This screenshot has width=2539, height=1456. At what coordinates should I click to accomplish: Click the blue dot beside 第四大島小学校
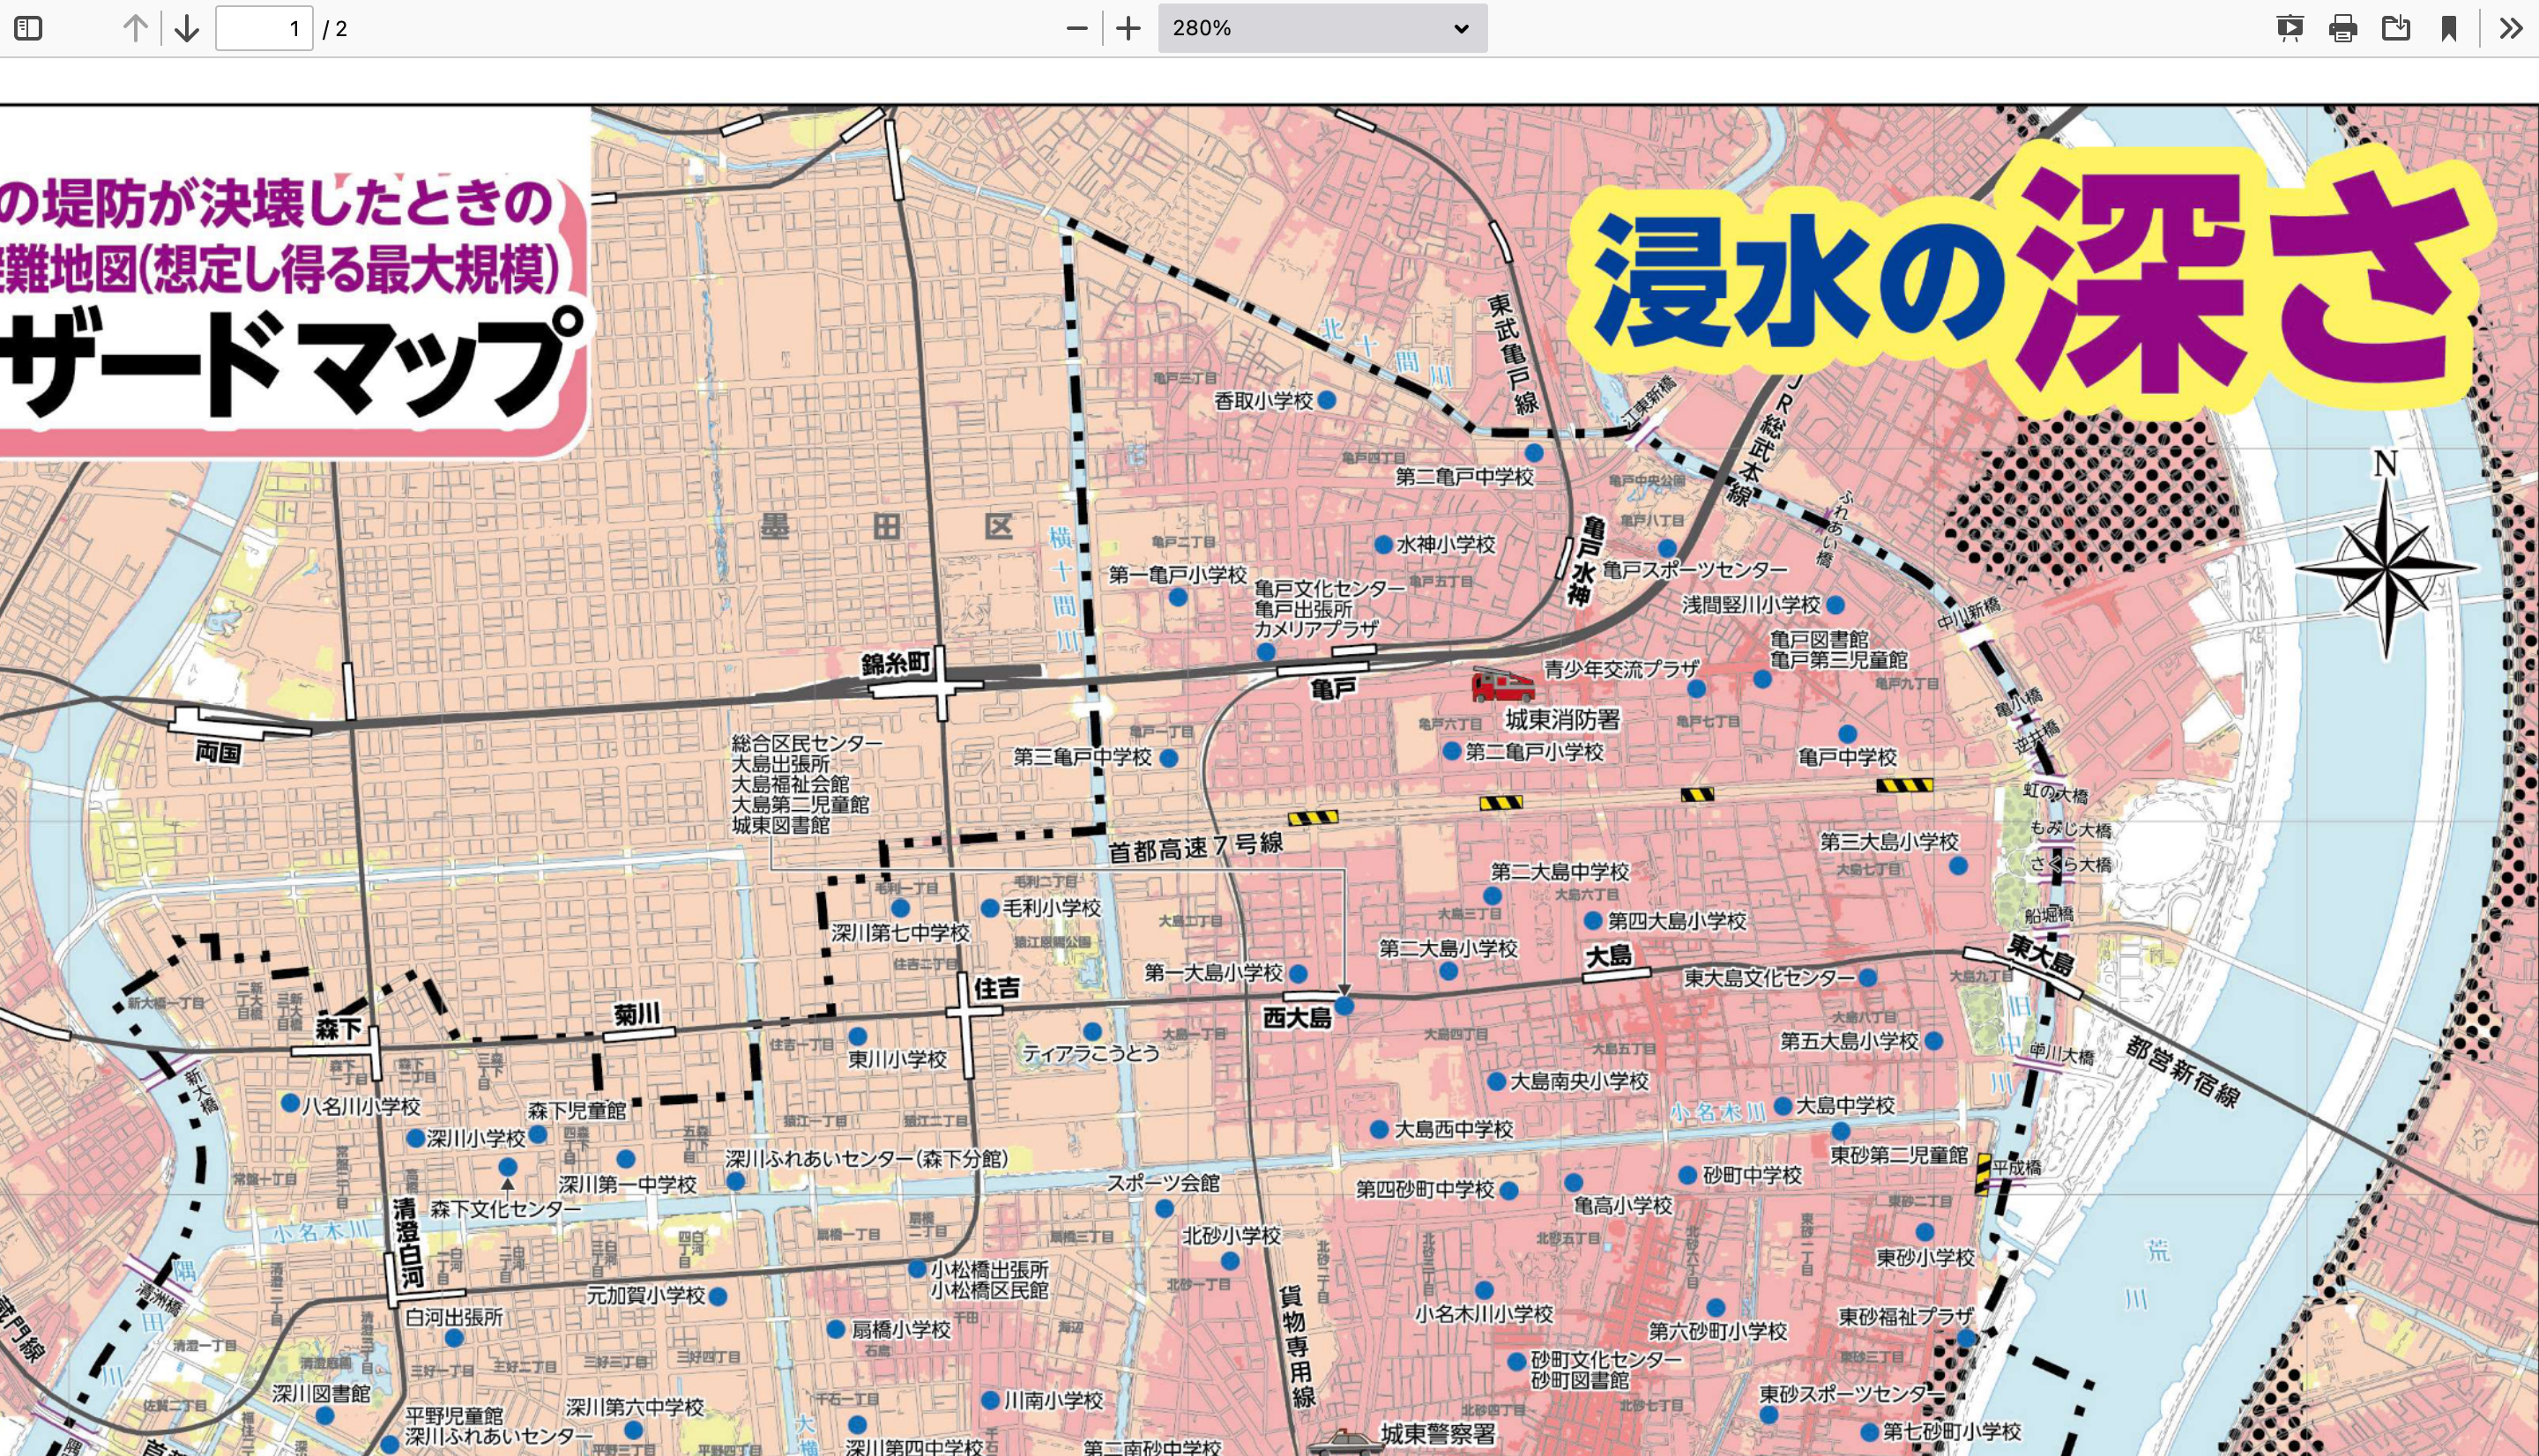point(1593,920)
